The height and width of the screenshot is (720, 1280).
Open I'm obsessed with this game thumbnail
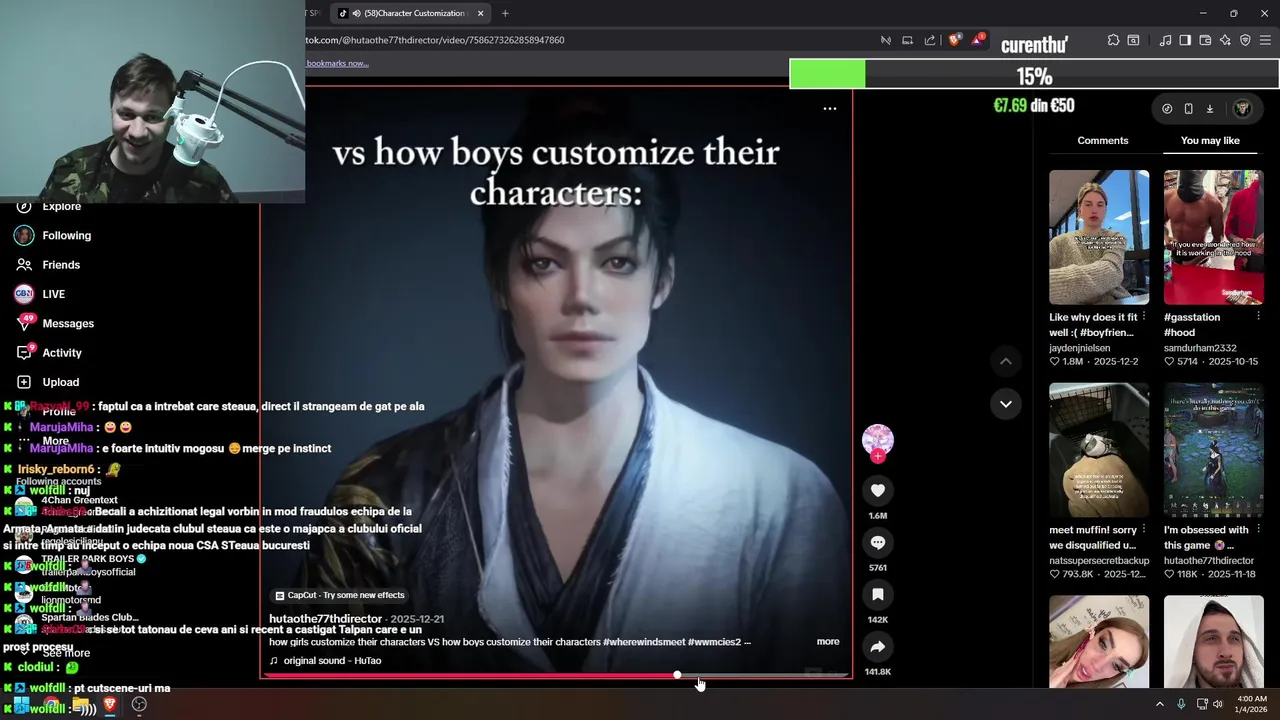pyautogui.click(x=1213, y=450)
